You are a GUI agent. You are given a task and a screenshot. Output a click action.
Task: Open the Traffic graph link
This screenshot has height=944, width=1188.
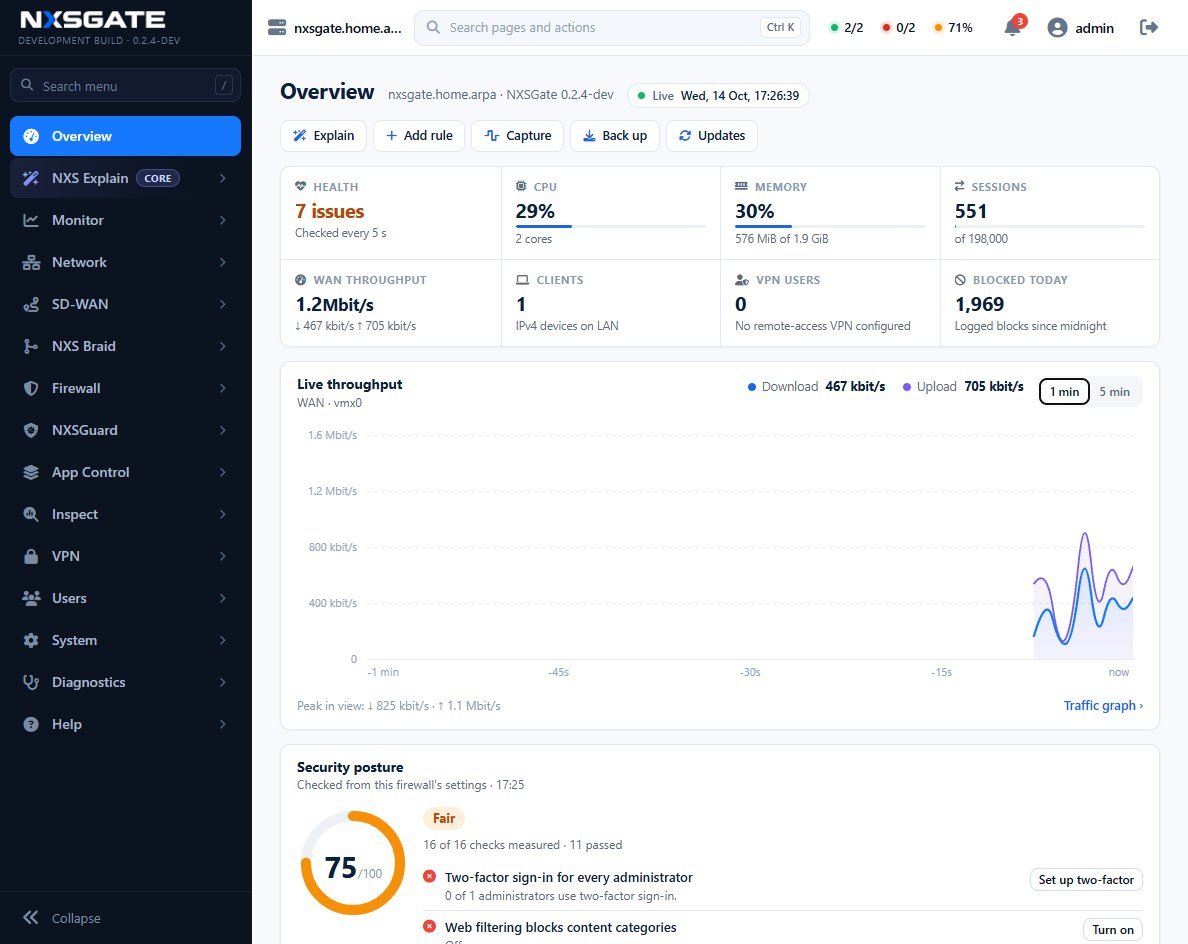pos(1103,705)
